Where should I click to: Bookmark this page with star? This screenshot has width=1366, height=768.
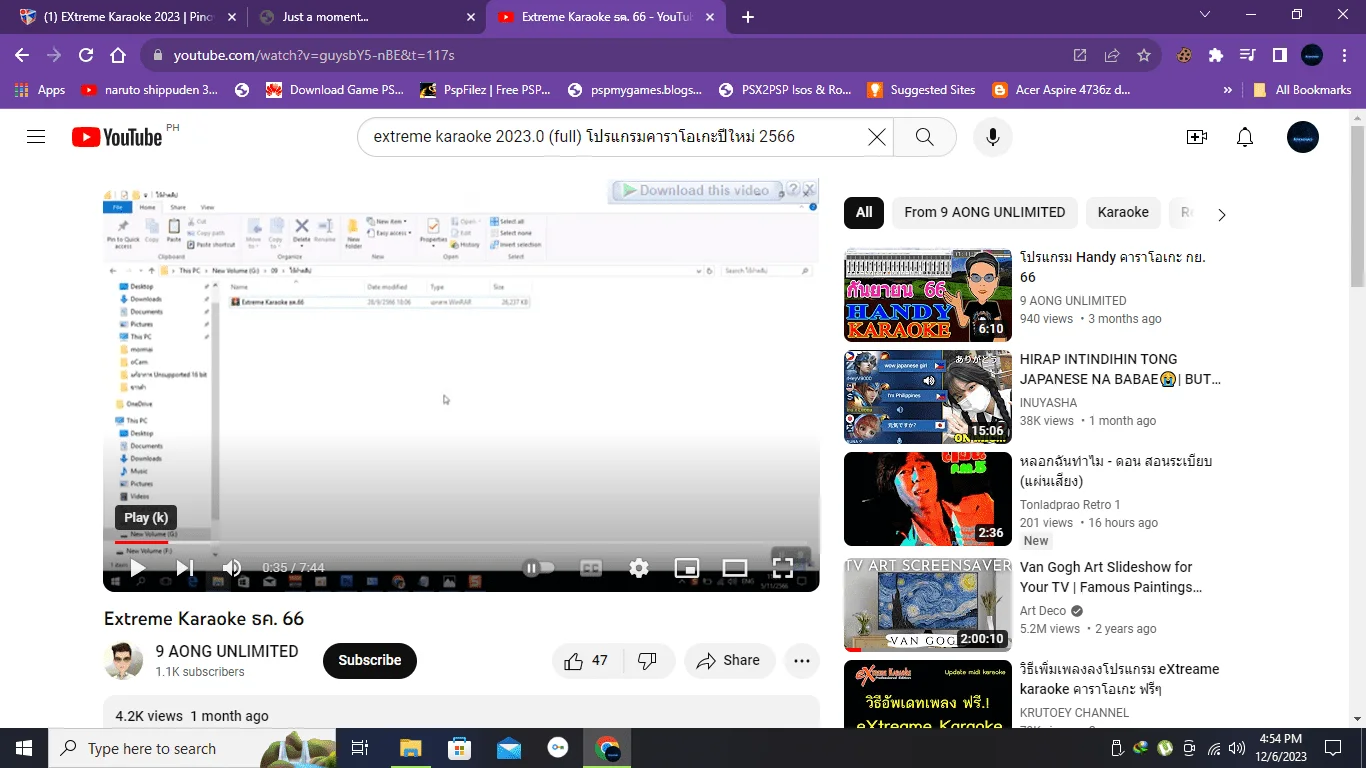(1144, 56)
